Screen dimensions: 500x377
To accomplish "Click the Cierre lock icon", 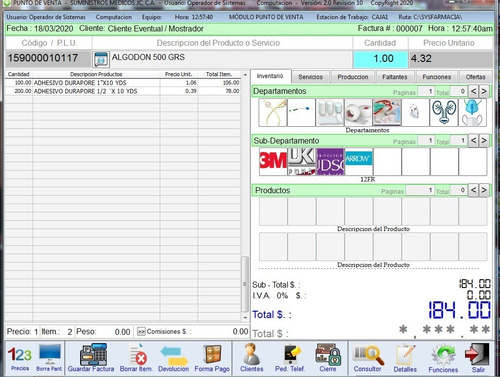I will point(328,358).
